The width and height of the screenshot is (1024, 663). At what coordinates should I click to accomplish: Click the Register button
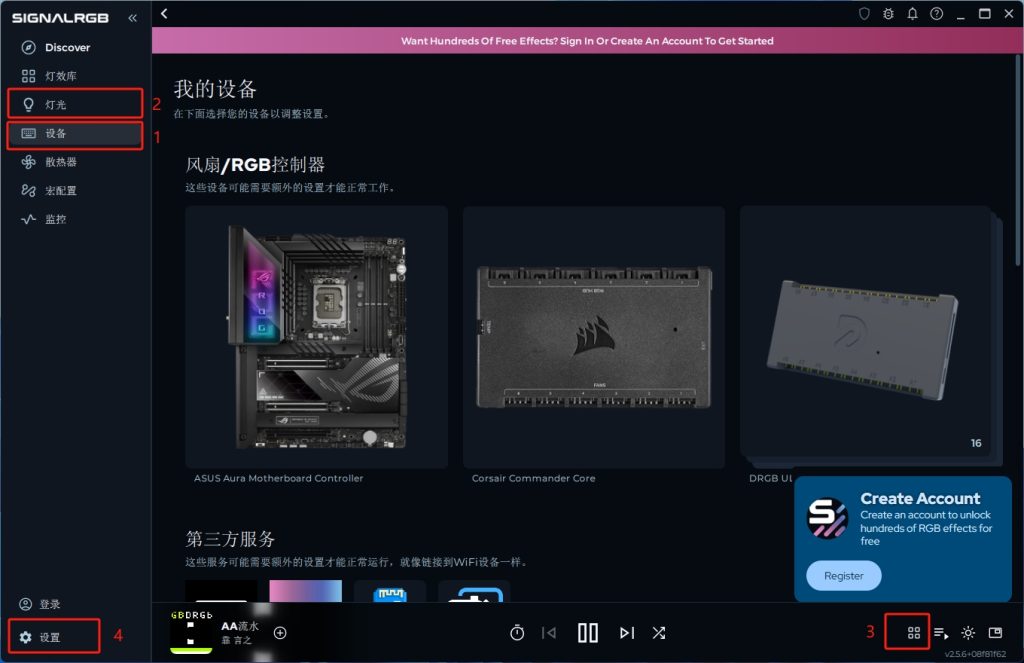844,575
